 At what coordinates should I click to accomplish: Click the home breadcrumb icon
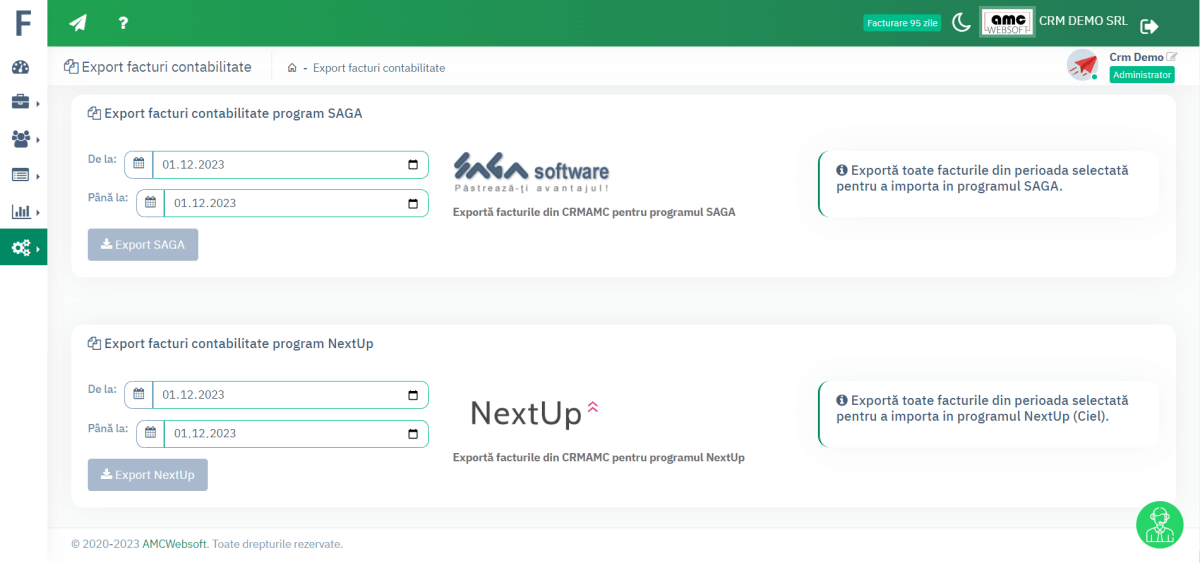[292, 68]
